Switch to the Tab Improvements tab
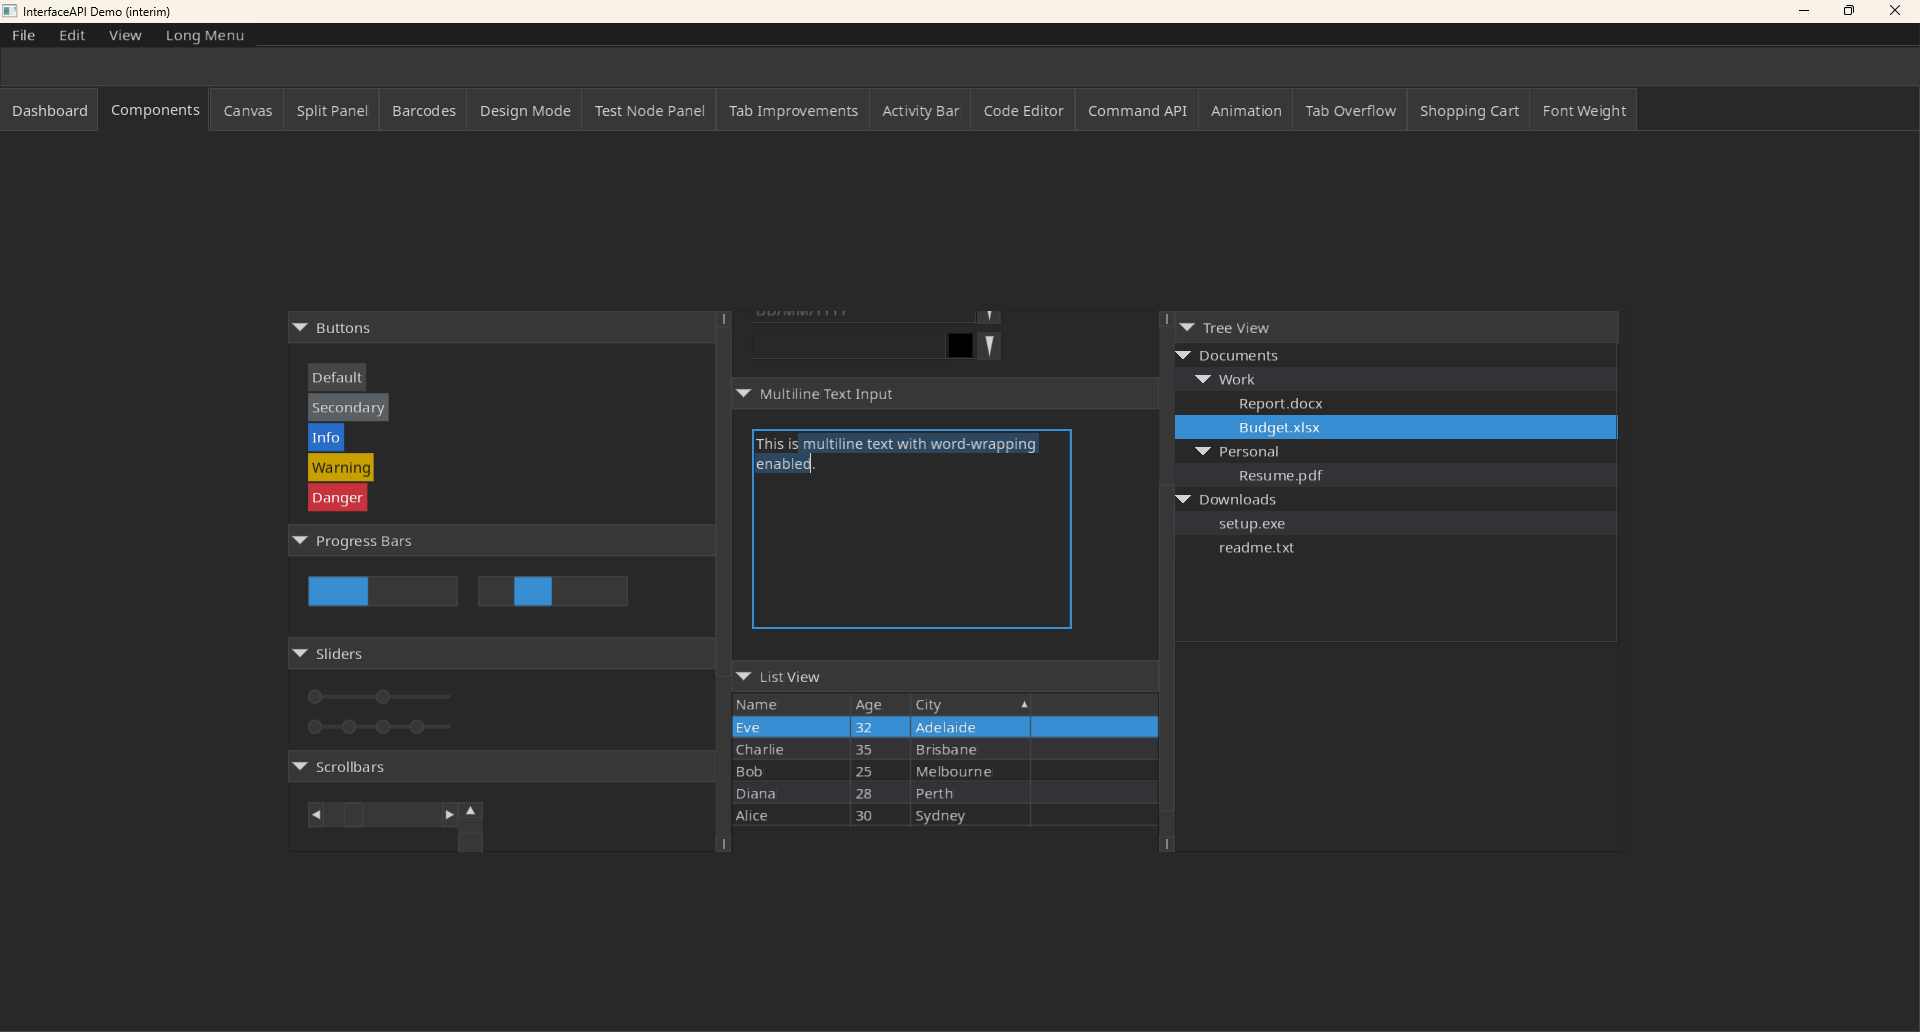Screen dimensions: 1920x1032 pos(793,111)
